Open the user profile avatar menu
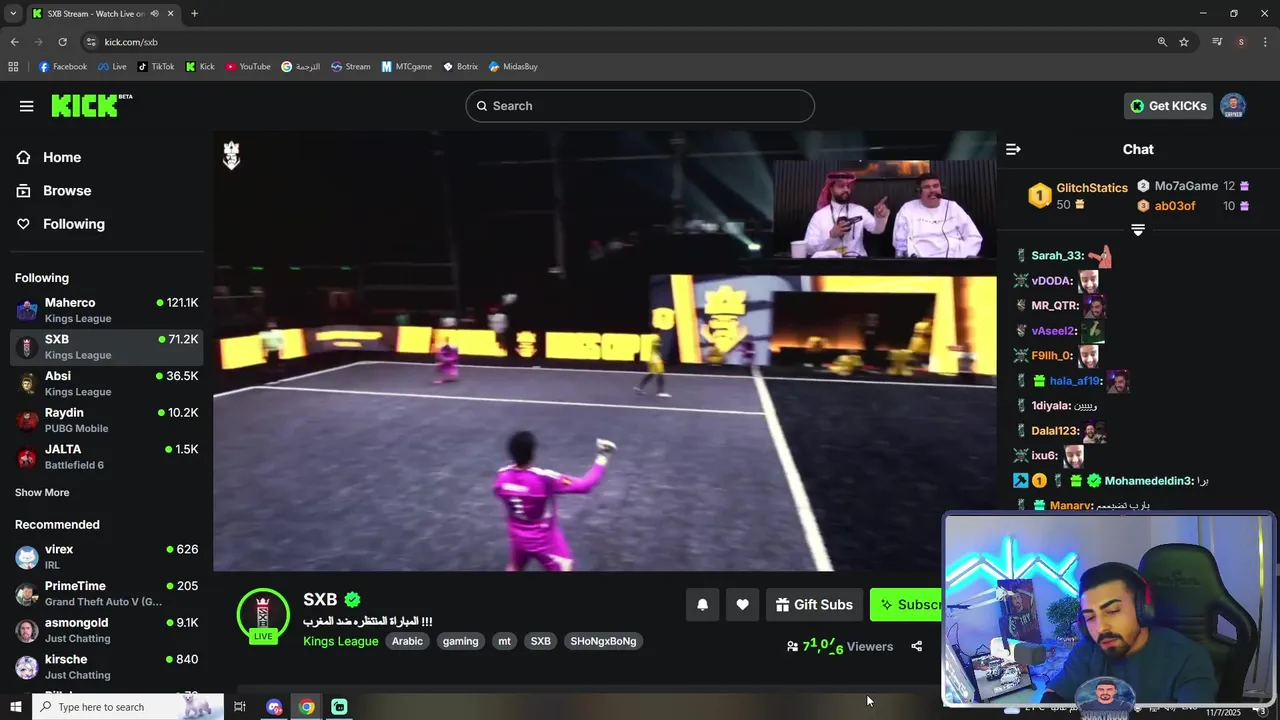Viewport: 1280px width, 720px height. click(x=1233, y=106)
